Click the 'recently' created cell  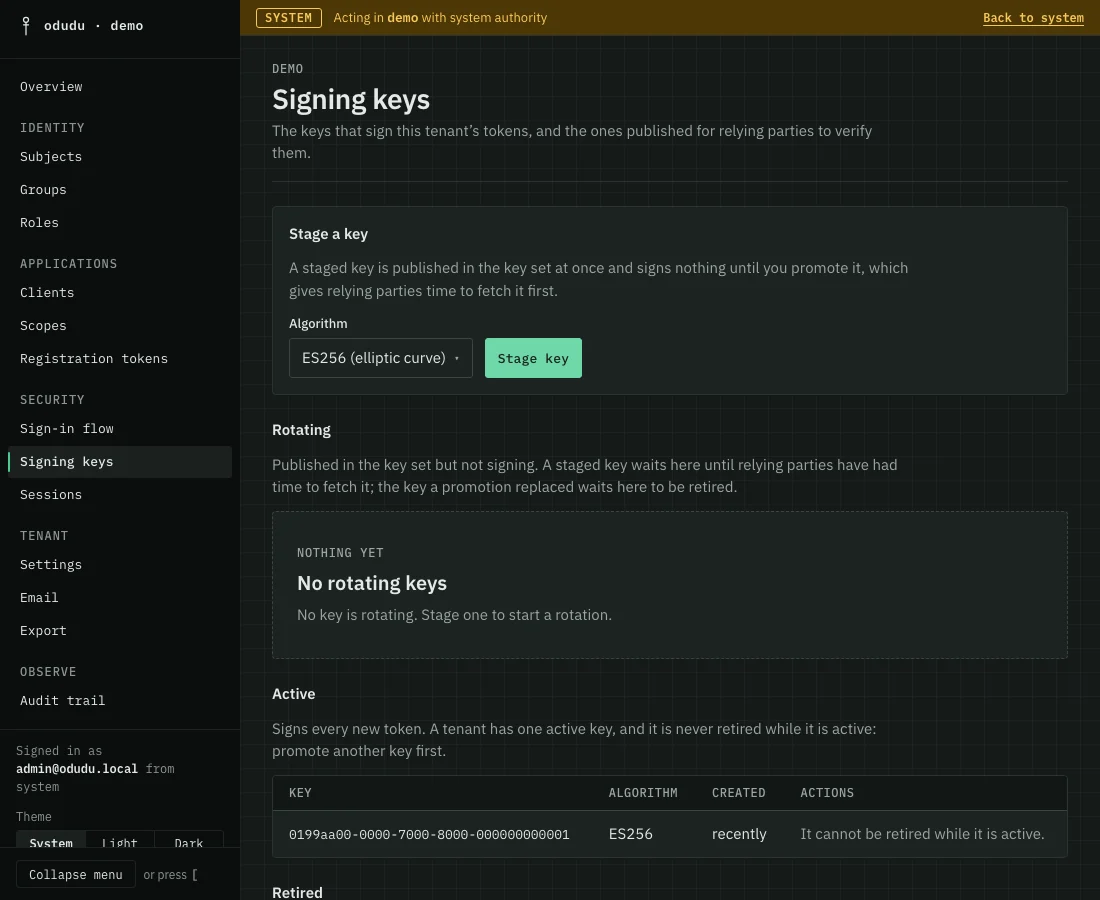point(739,834)
